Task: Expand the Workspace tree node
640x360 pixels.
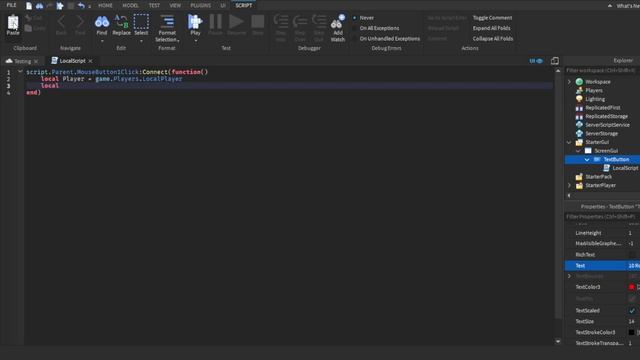Action: point(569,82)
